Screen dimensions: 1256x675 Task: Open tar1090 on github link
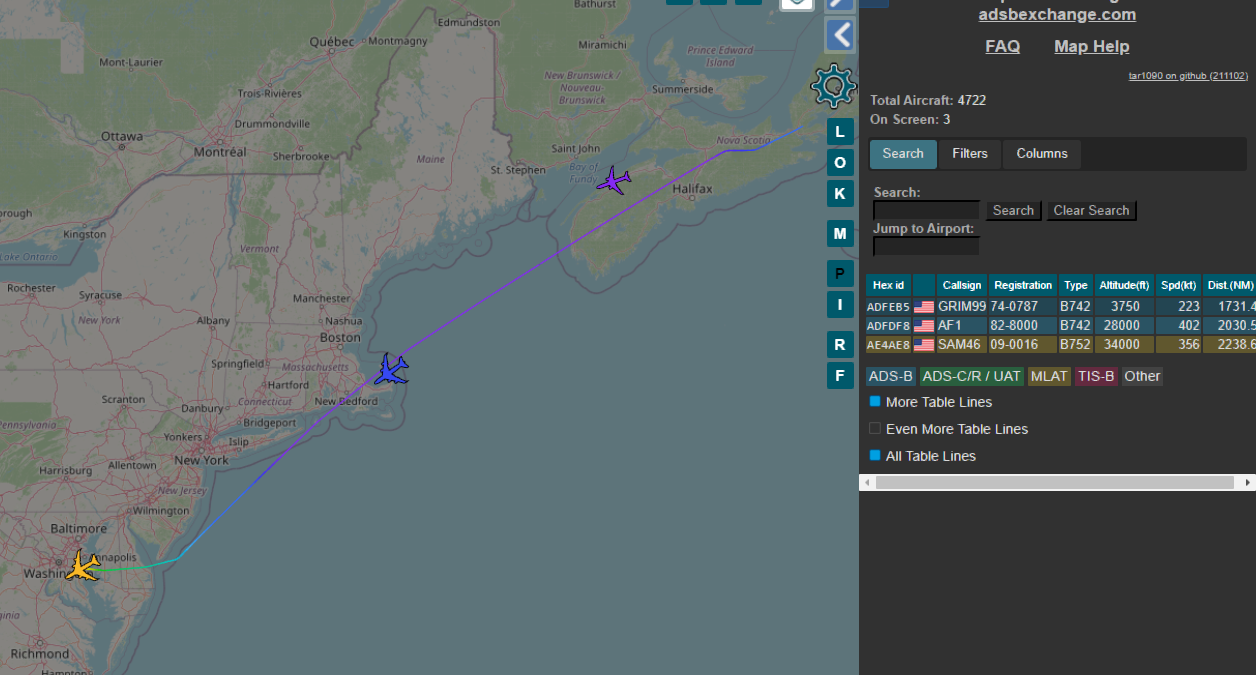[x=1188, y=76]
